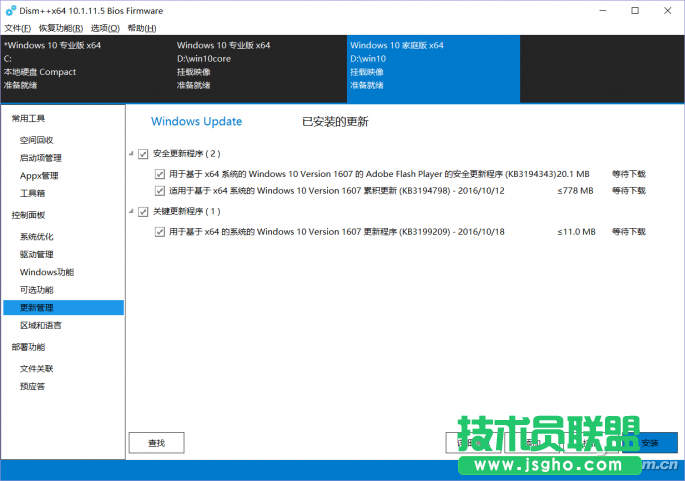Viewport: 685px width, 481px height.
Task: Uncheck the 安全更新程序 (2) group checkbox
Action: pyautogui.click(x=144, y=154)
